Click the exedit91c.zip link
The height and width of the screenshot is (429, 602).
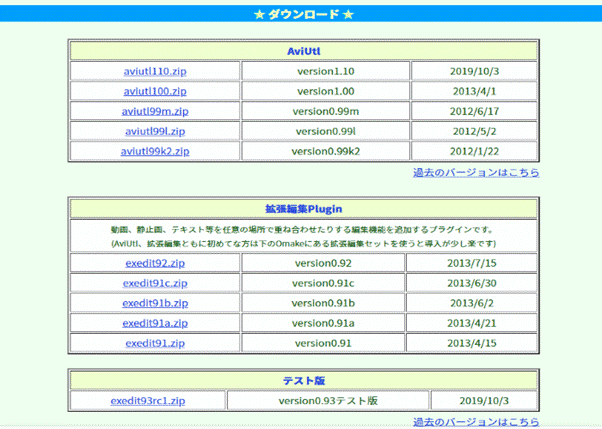pos(154,284)
